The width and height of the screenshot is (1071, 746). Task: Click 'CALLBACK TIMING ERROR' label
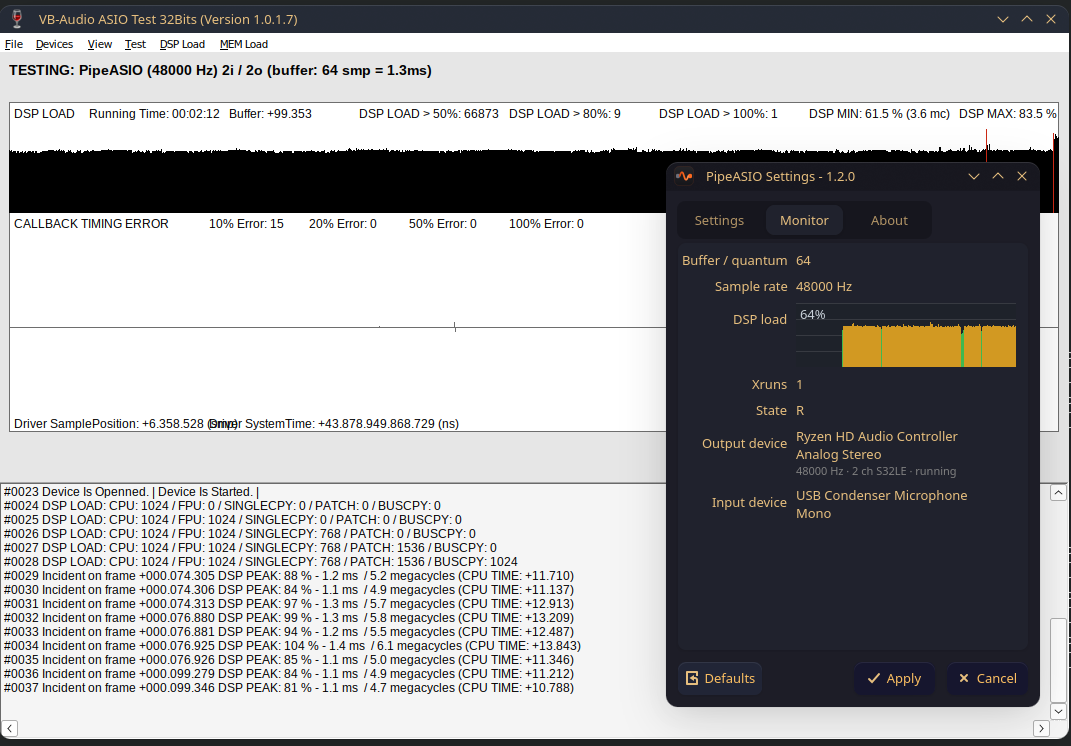pyautogui.click(x=91, y=224)
